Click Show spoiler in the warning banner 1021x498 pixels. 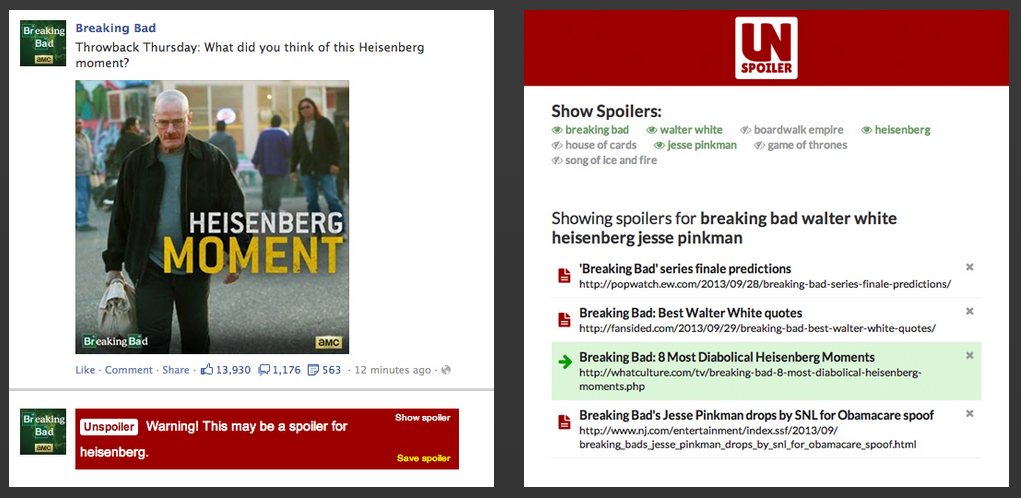click(423, 417)
